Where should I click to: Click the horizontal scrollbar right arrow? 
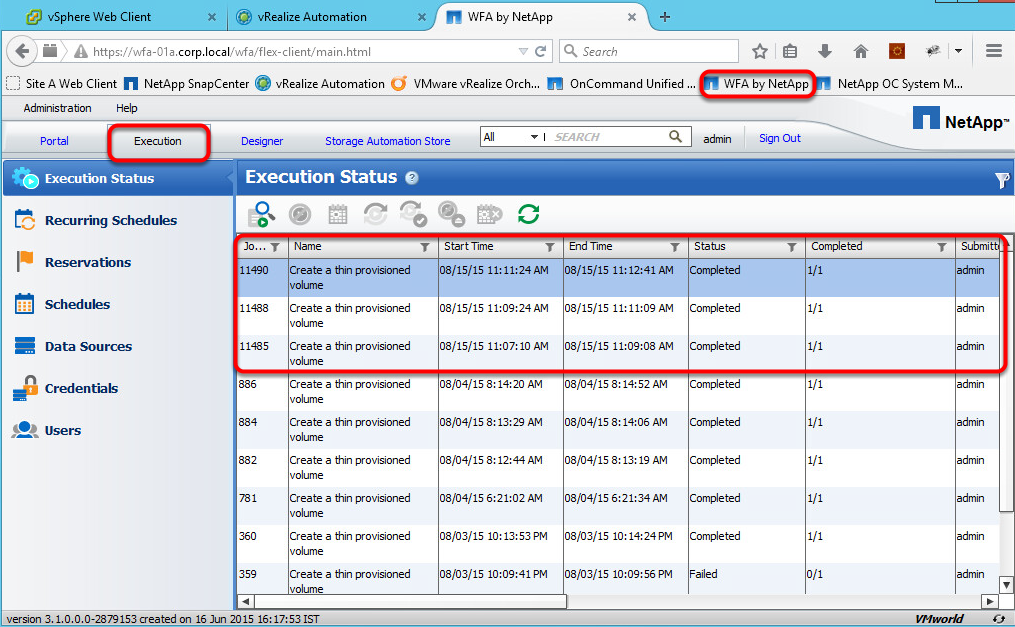pos(989,601)
